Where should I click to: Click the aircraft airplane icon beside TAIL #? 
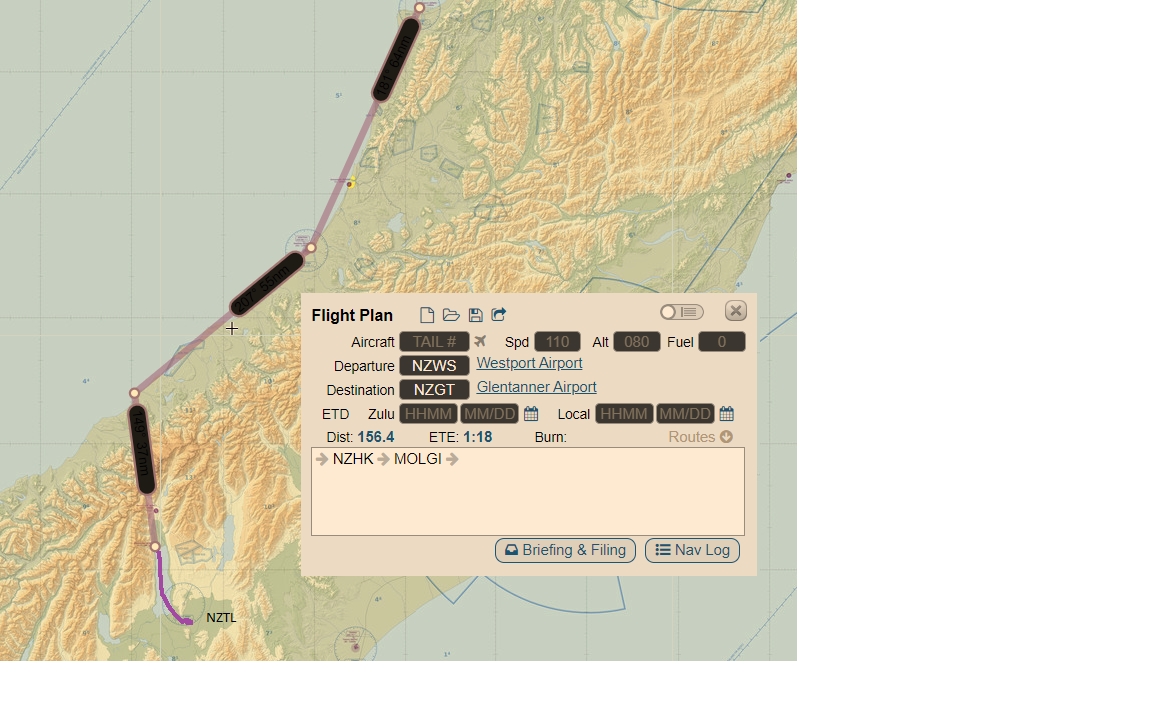coord(480,341)
